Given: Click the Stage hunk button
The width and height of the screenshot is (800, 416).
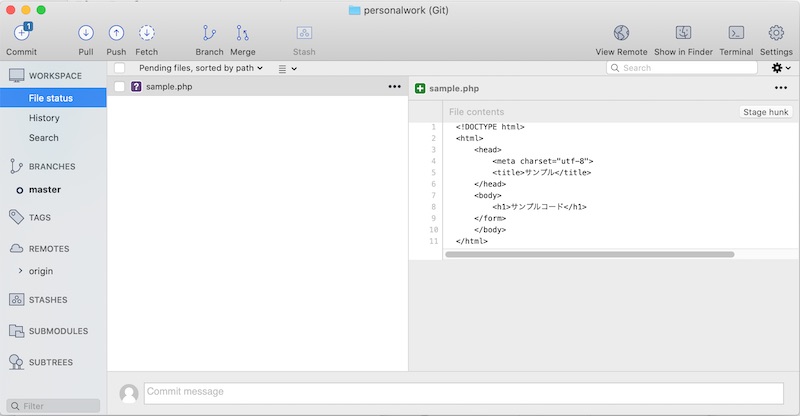Looking at the screenshot, I should [x=765, y=112].
